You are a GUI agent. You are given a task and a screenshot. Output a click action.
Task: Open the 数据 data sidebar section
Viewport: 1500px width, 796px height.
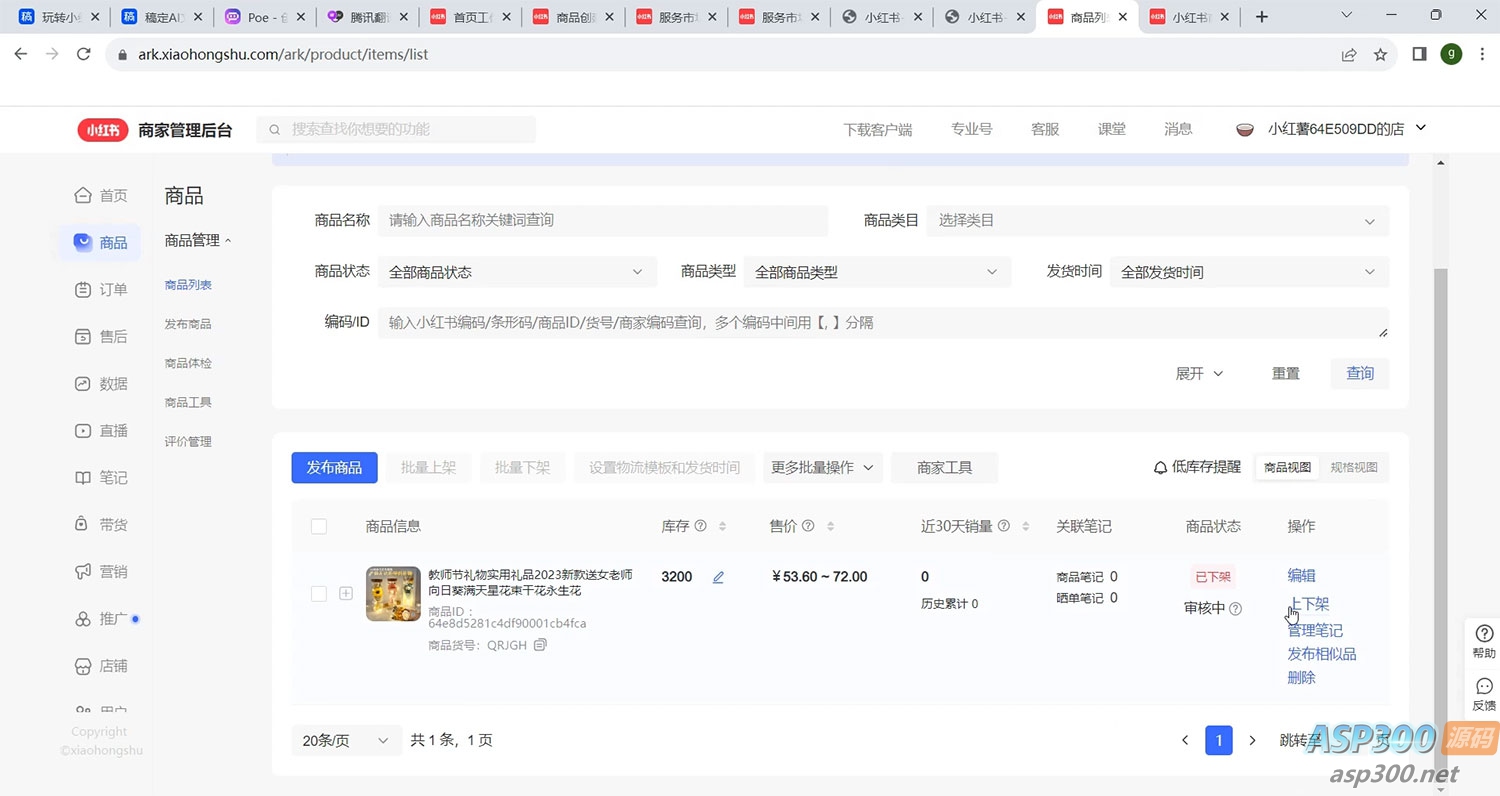101,384
